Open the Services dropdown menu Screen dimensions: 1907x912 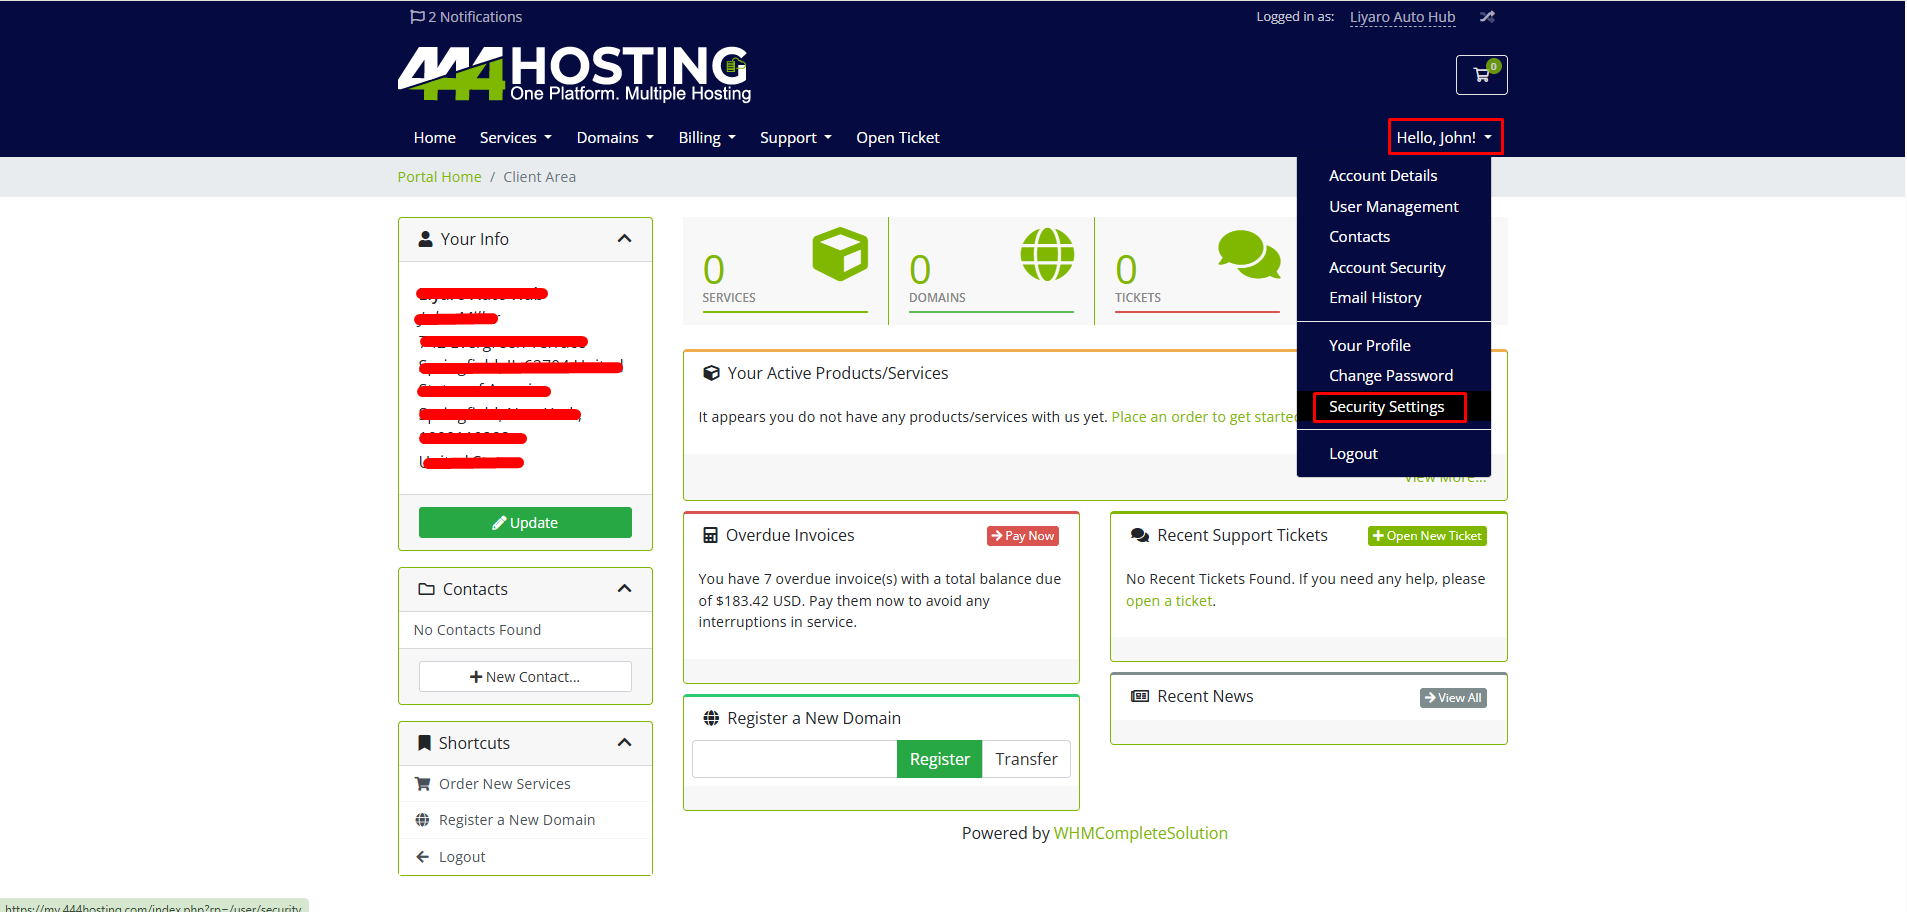click(515, 138)
